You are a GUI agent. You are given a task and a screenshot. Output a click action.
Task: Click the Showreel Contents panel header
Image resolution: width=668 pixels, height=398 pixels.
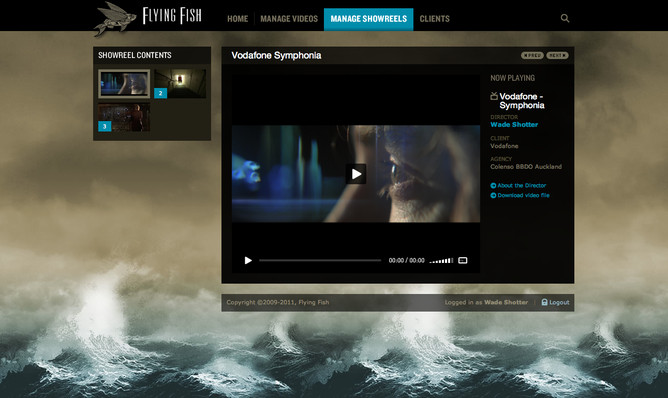click(x=152, y=55)
